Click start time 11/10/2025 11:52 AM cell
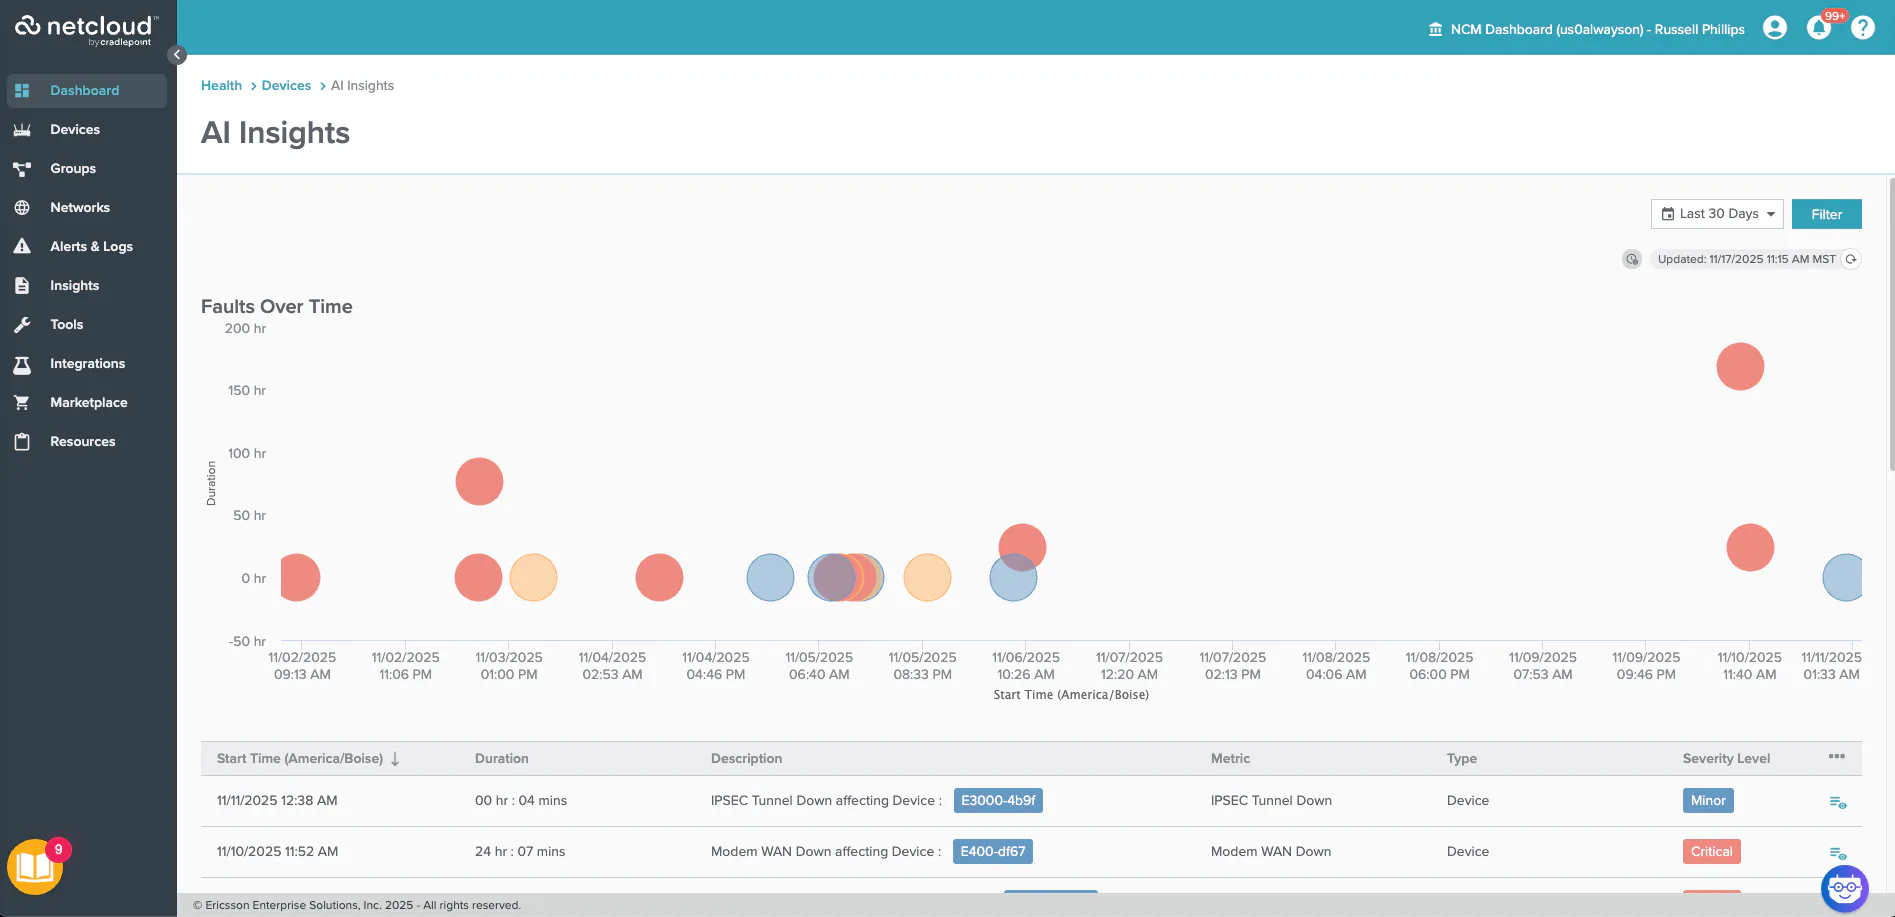Image resolution: width=1895 pixels, height=917 pixels. [x=277, y=851]
